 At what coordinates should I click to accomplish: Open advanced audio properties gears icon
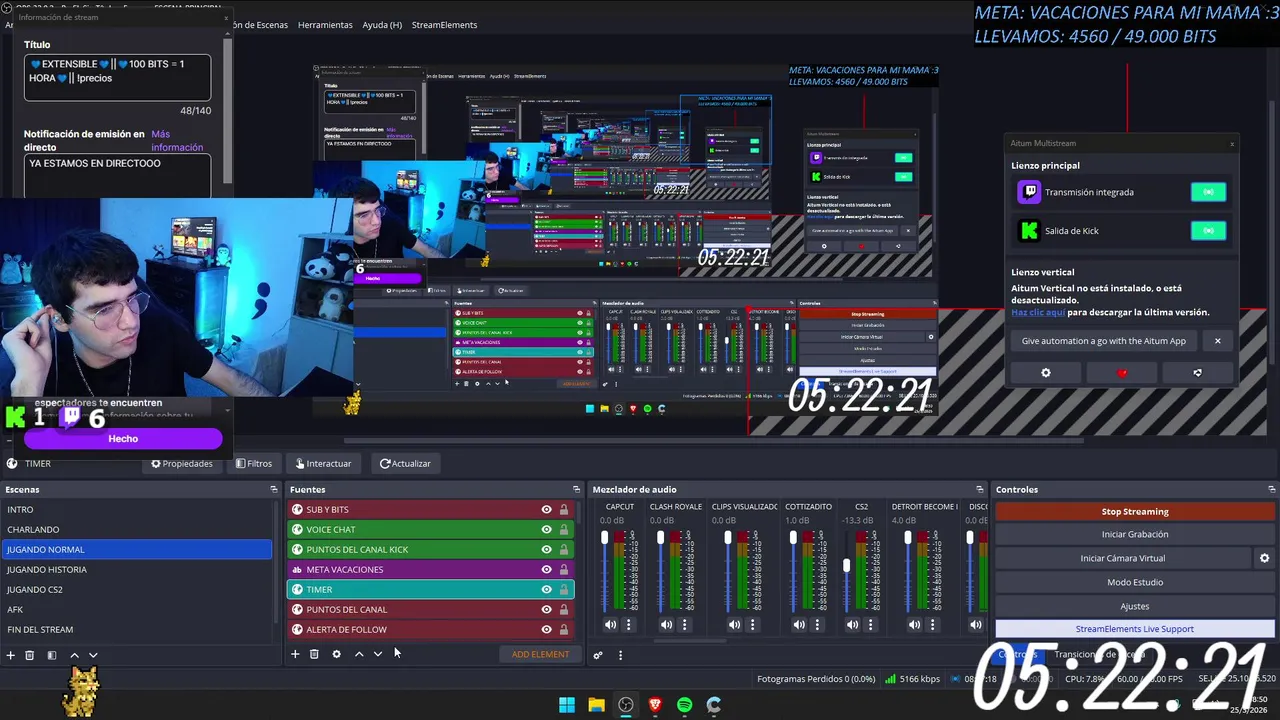[x=598, y=655]
